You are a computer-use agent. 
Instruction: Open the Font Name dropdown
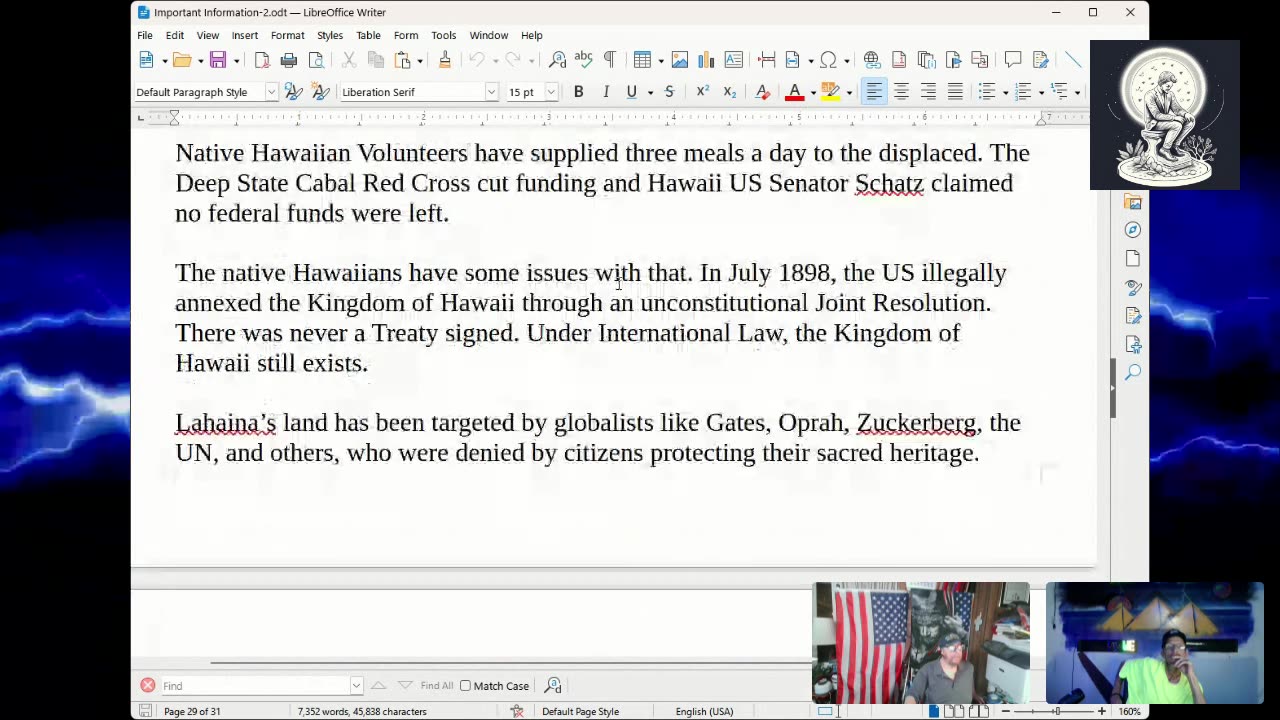click(x=491, y=92)
